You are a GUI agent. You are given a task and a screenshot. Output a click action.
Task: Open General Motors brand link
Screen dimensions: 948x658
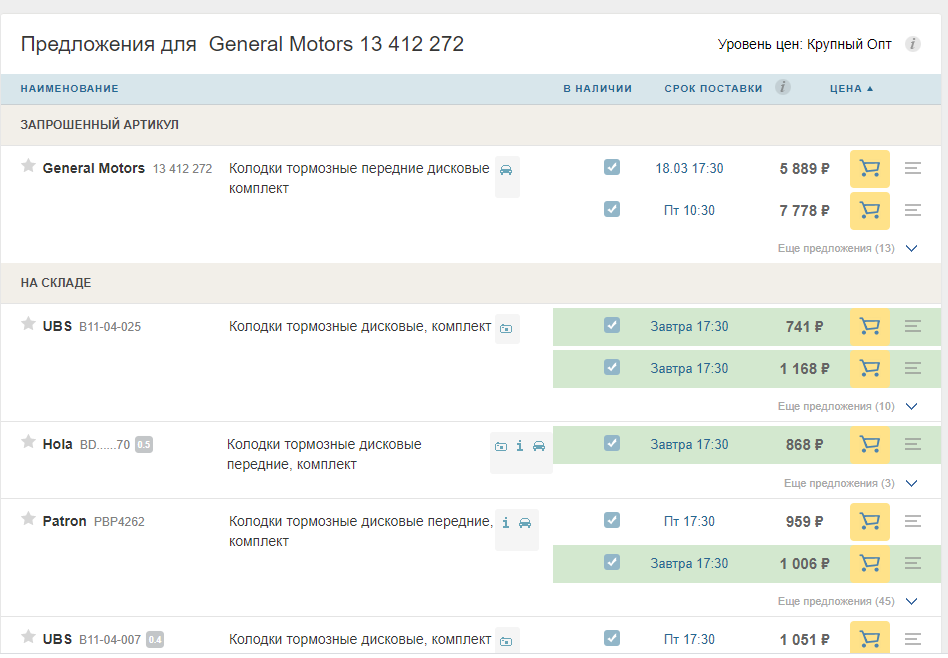[94, 168]
